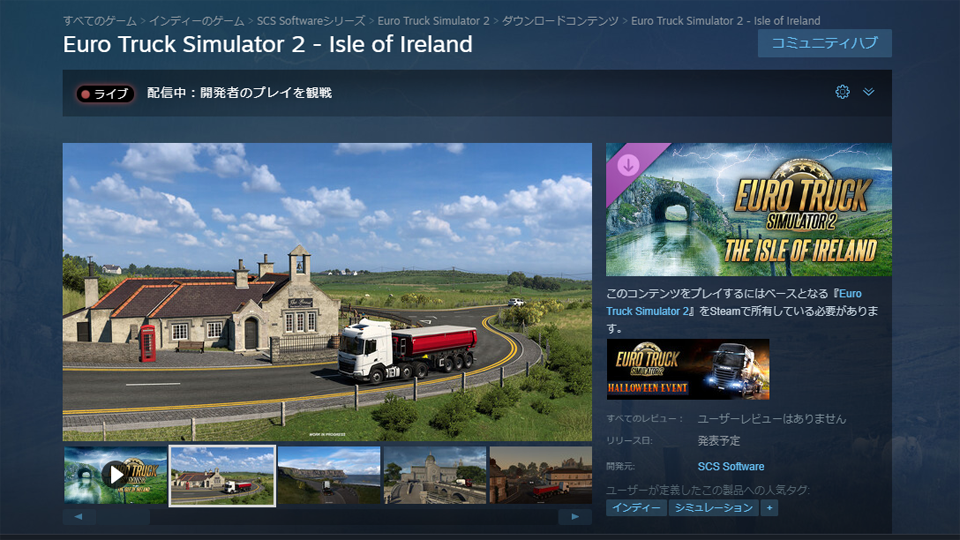960x540 pixels.
Task: Click 配信中：開発者のプレイを観戦 text
Action: pos(239,92)
